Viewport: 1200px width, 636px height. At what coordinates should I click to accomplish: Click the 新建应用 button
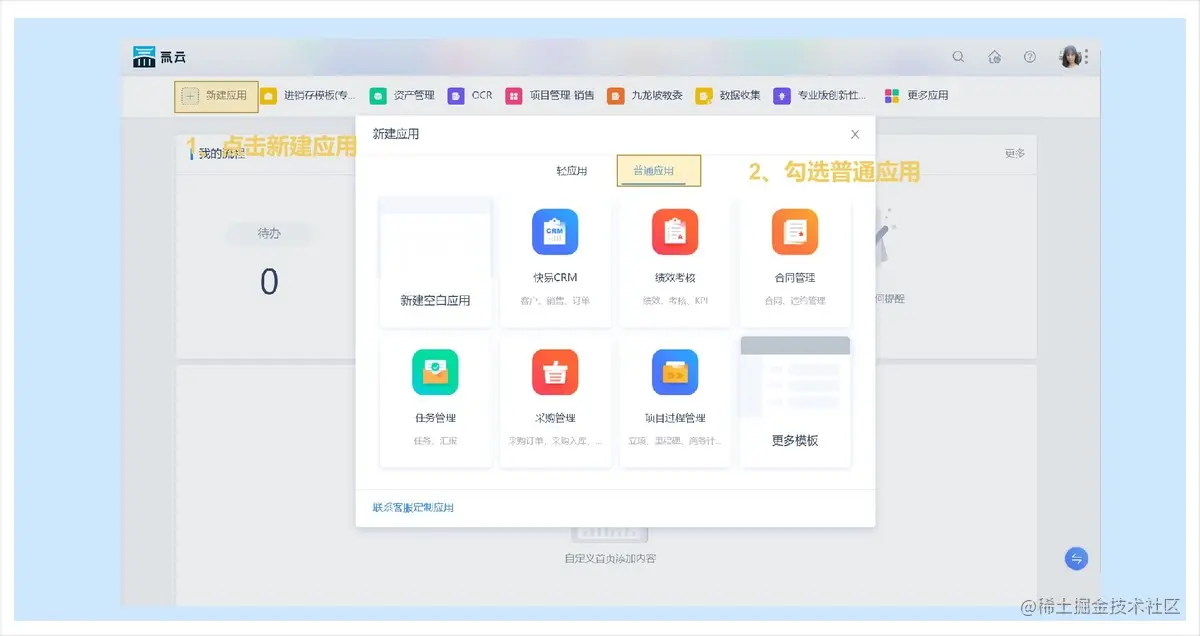tap(215, 96)
